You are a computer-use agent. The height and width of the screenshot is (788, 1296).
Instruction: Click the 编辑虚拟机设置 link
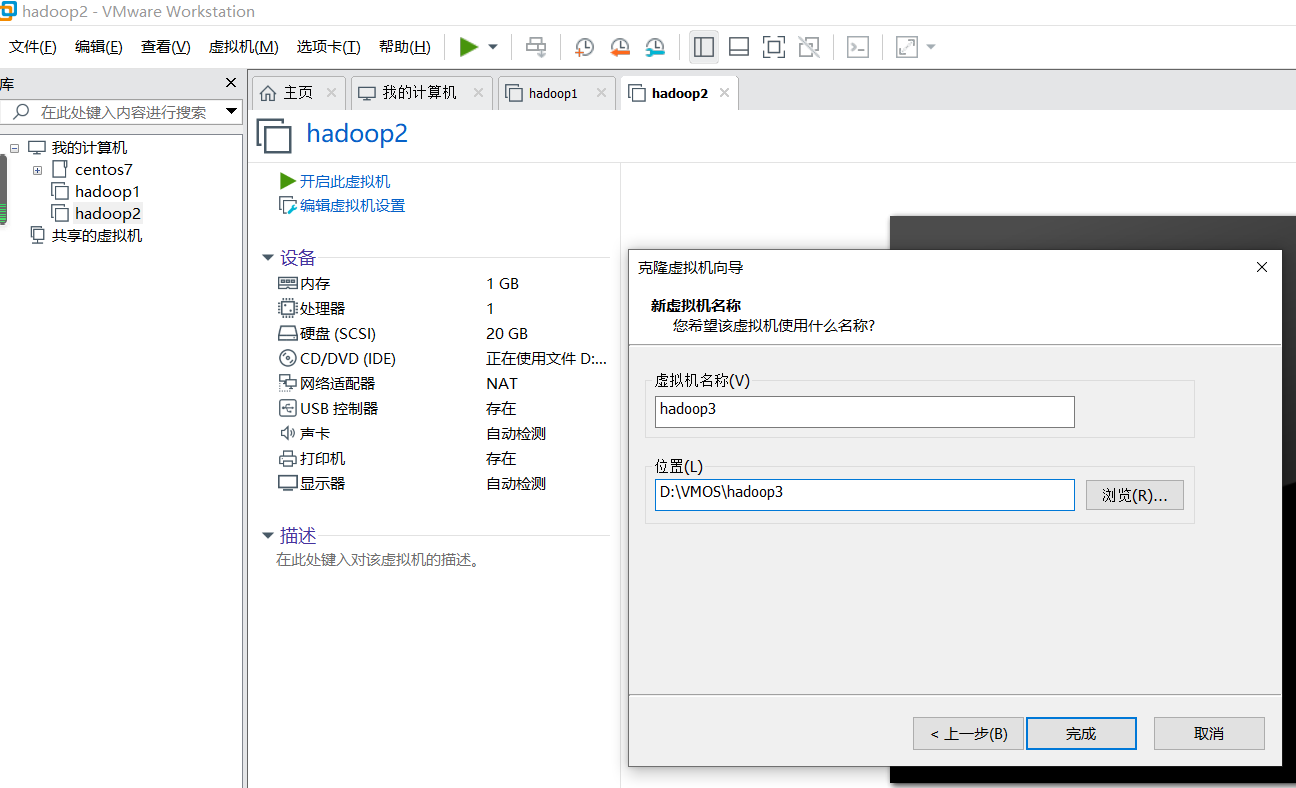[x=352, y=206]
